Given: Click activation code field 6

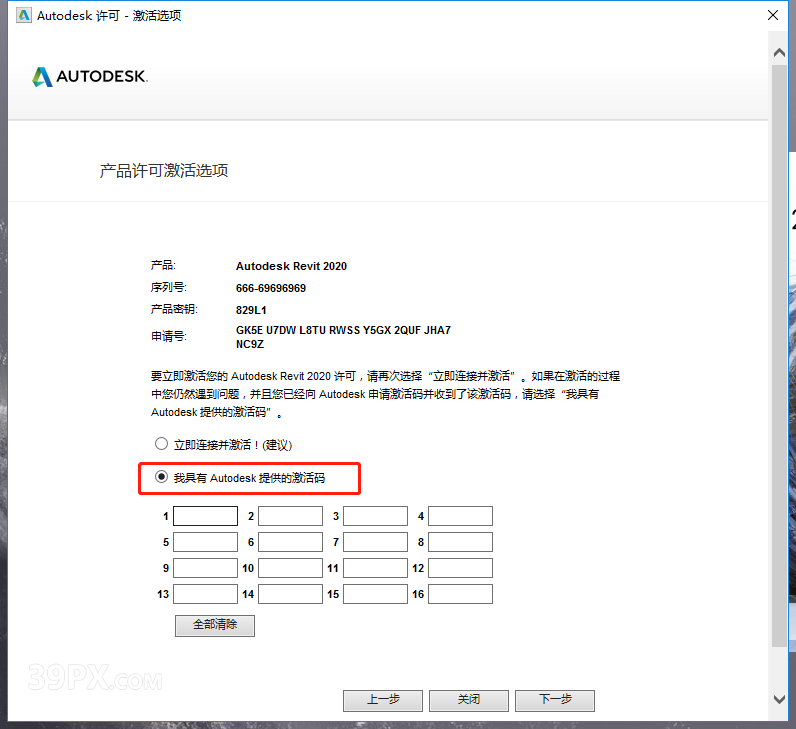Looking at the screenshot, I should (290, 542).
